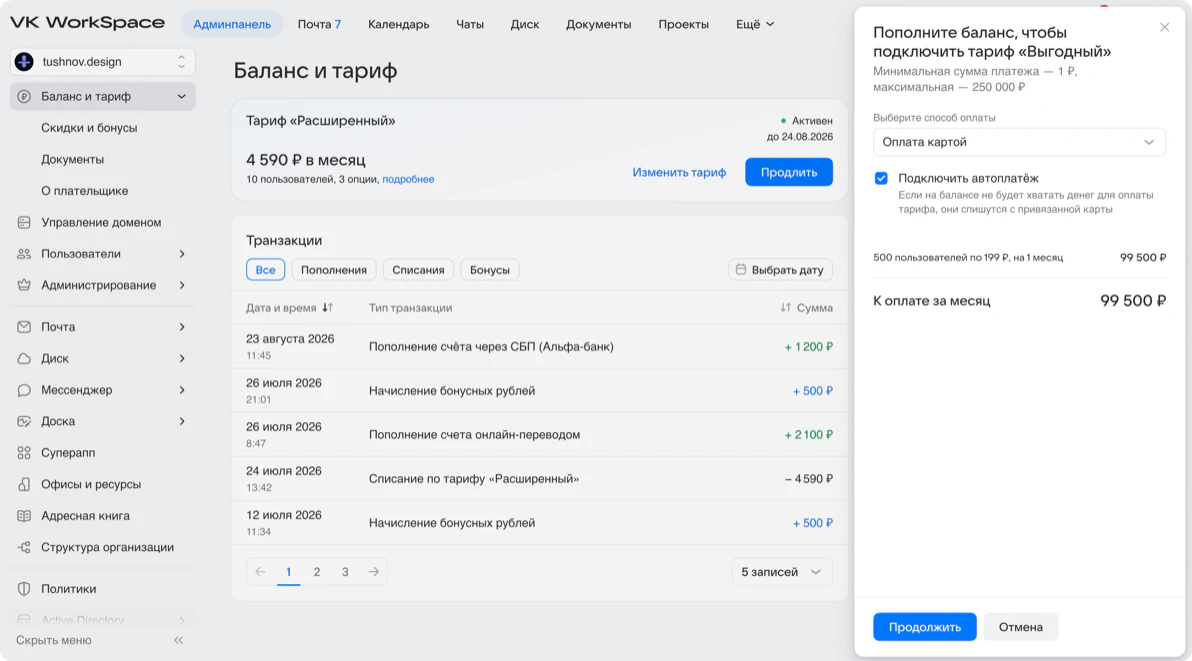The height and width of the screenshot is (661, 1192).
Task: Expand the Администрирование submenu chevron
Action: 182,285
